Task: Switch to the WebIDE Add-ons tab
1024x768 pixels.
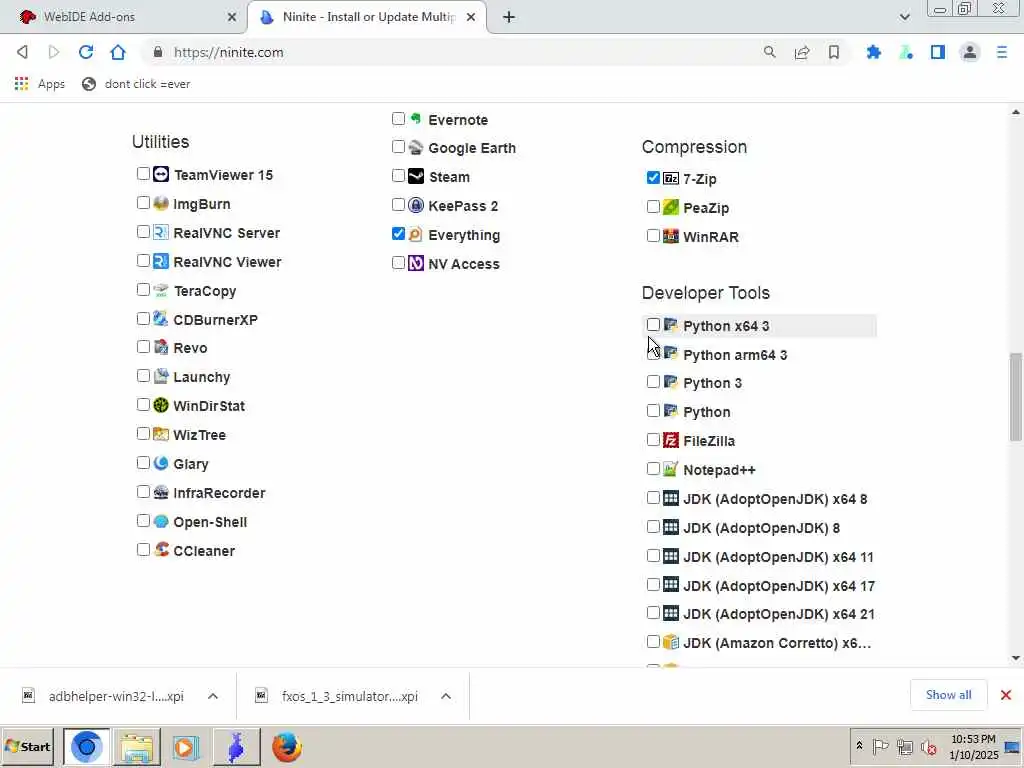Action: (x=123, y=17)
